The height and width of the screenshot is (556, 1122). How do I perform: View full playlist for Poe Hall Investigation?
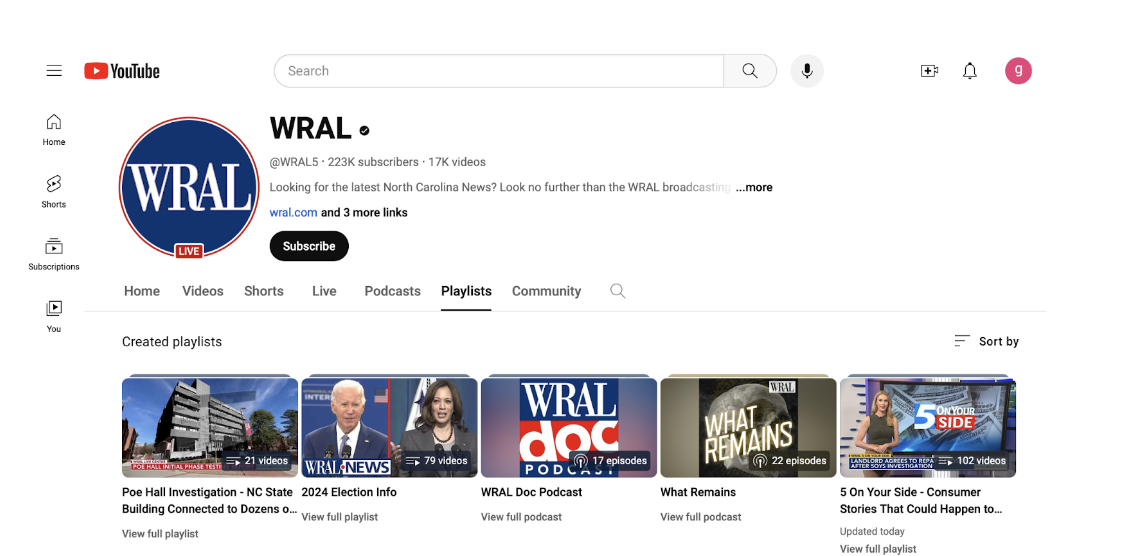(x=160, y=534)
